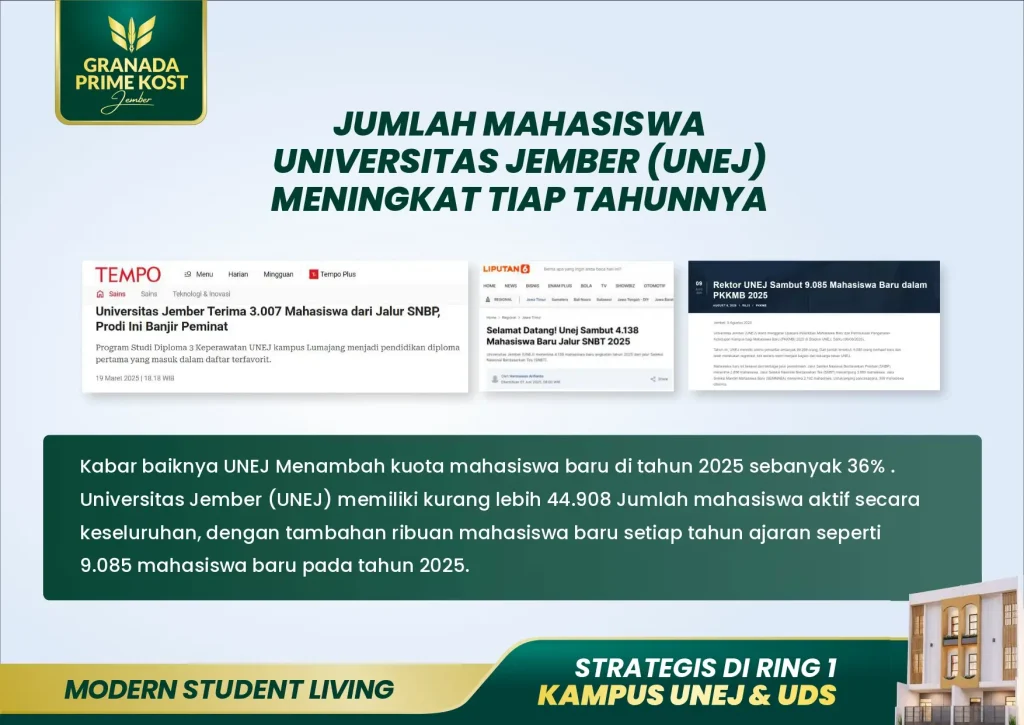Viewport: 1024px width, 725px height.
Task: Select the BOLA menu on Liputan6
Action: click(x=586, y=285)
